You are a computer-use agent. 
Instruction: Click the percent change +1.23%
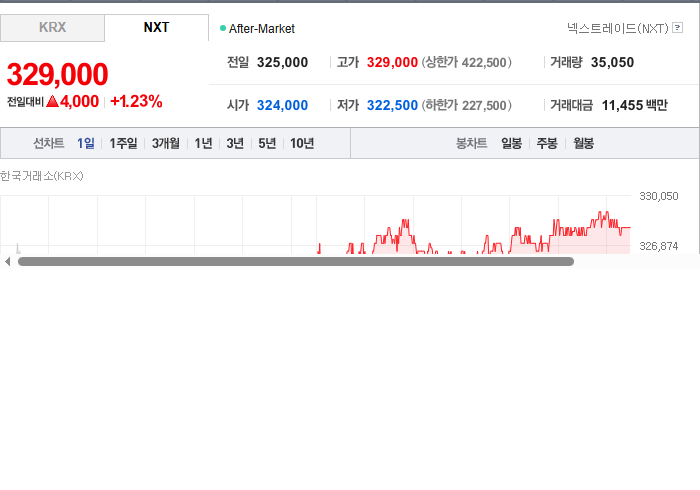pos(136,101)
